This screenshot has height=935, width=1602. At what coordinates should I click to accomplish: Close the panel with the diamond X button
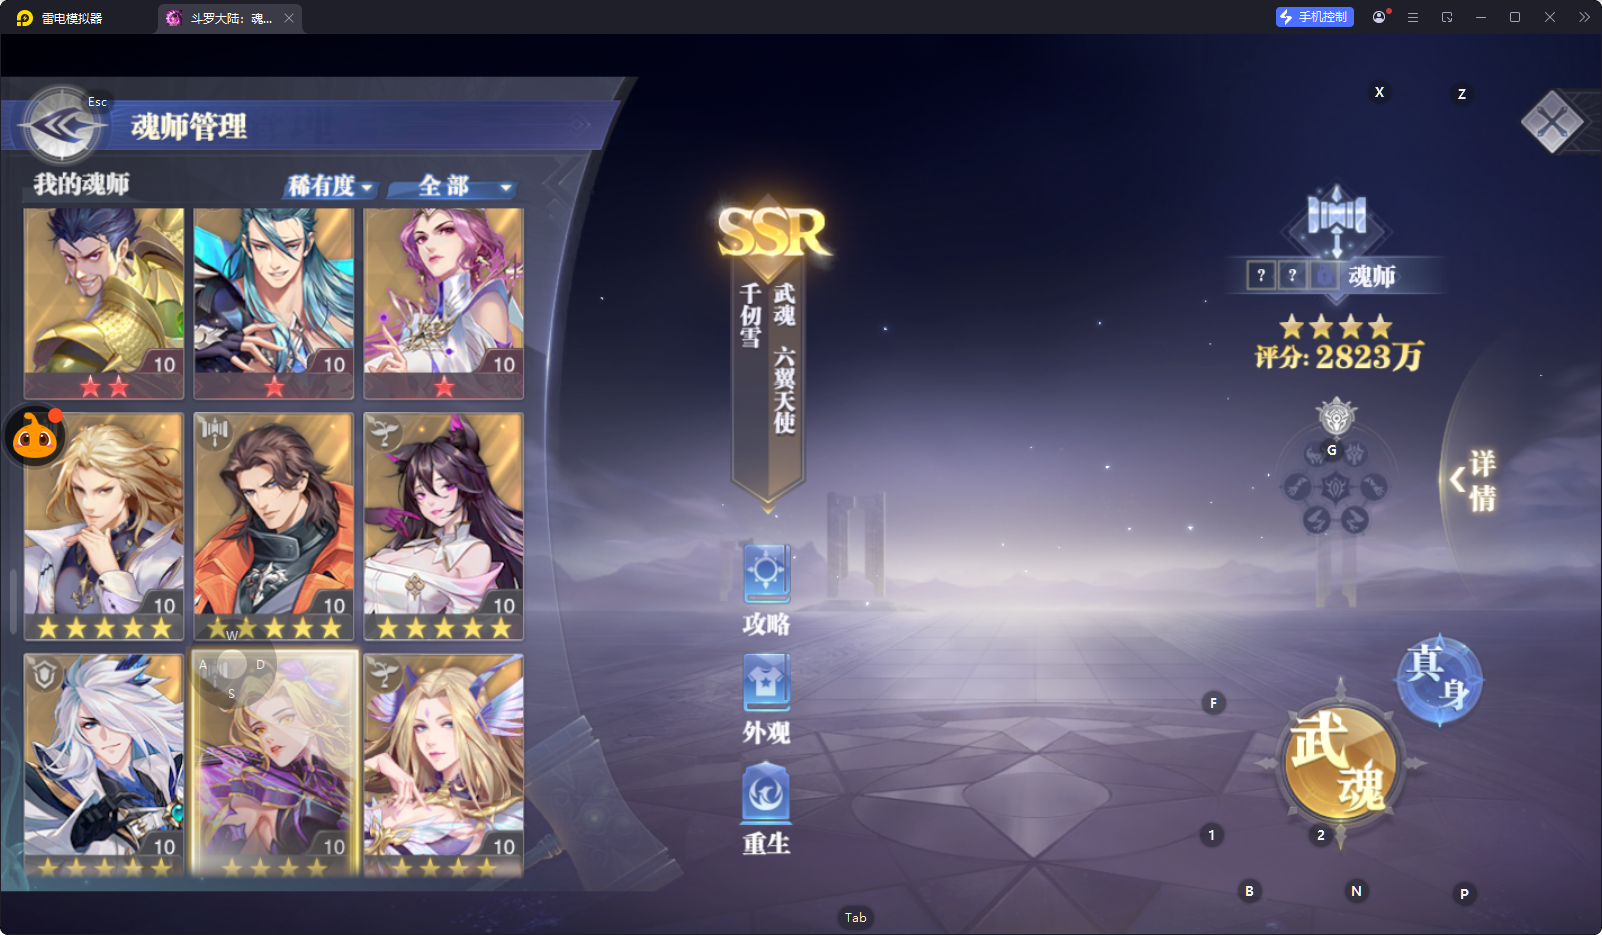(x=1552, y=122)
